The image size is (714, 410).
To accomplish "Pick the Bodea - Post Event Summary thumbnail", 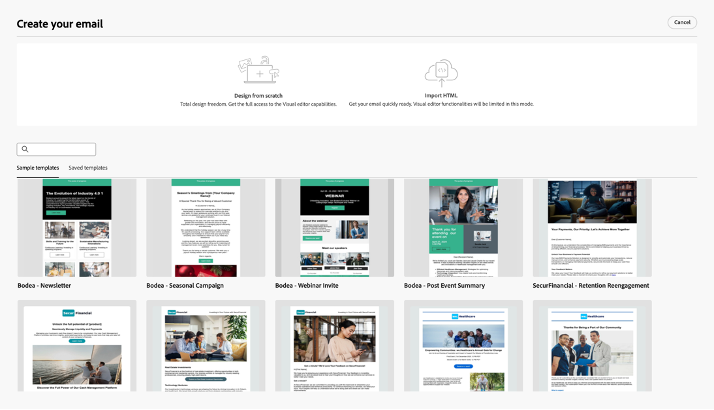I will 463,228.
